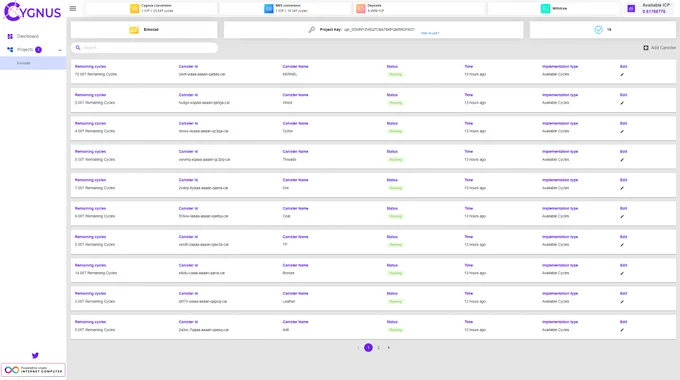Click the Ochre canister name
Image resolution: width=680 pixels, height=380 pixels.
pos(288,131)
